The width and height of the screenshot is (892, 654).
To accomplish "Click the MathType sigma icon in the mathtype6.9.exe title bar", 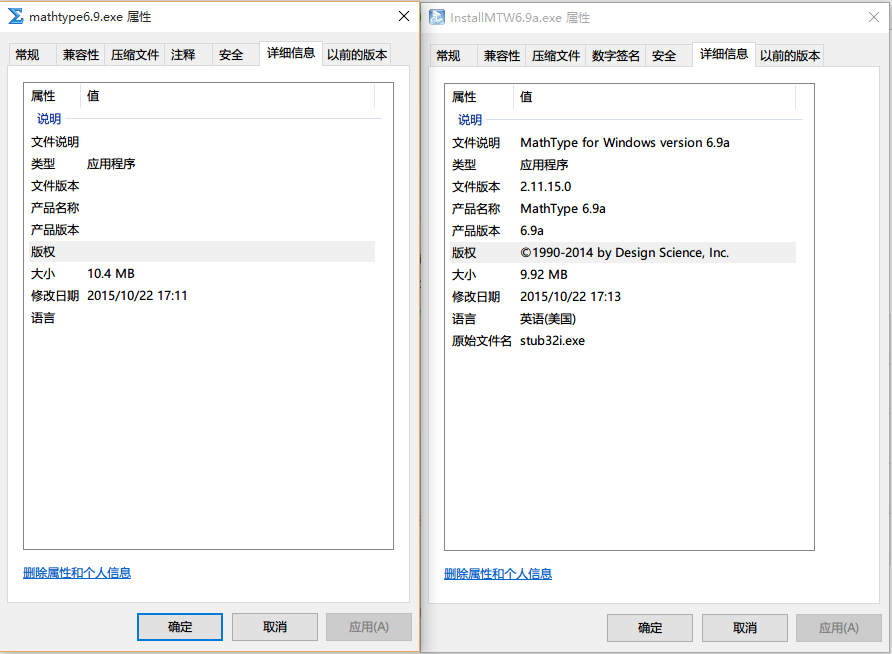I will (x=16, y=16).
